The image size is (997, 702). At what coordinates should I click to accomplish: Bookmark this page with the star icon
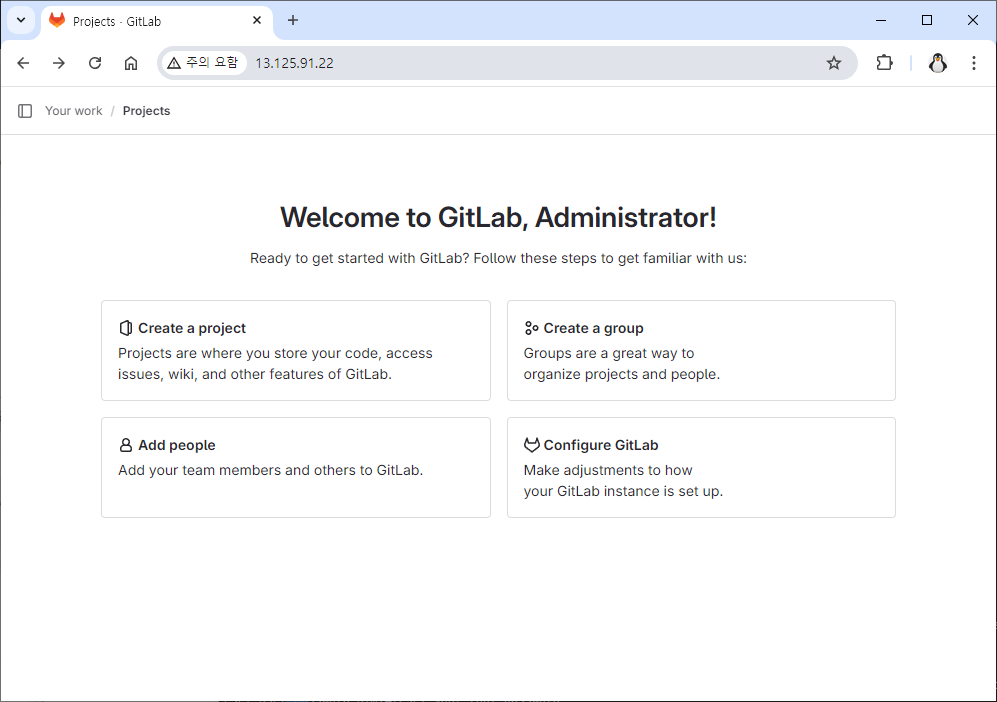click(834, 63)
